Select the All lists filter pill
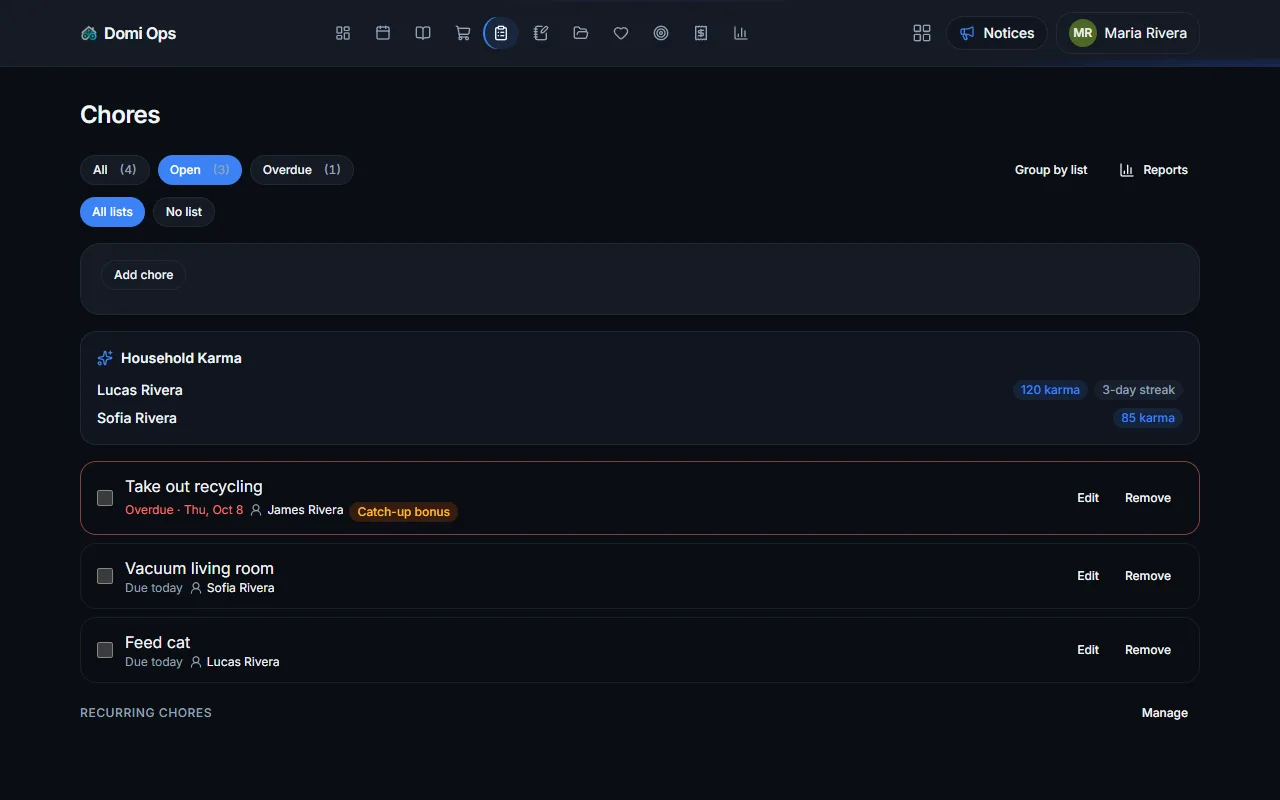The image size is (1280, 800). tap(113, 212)
